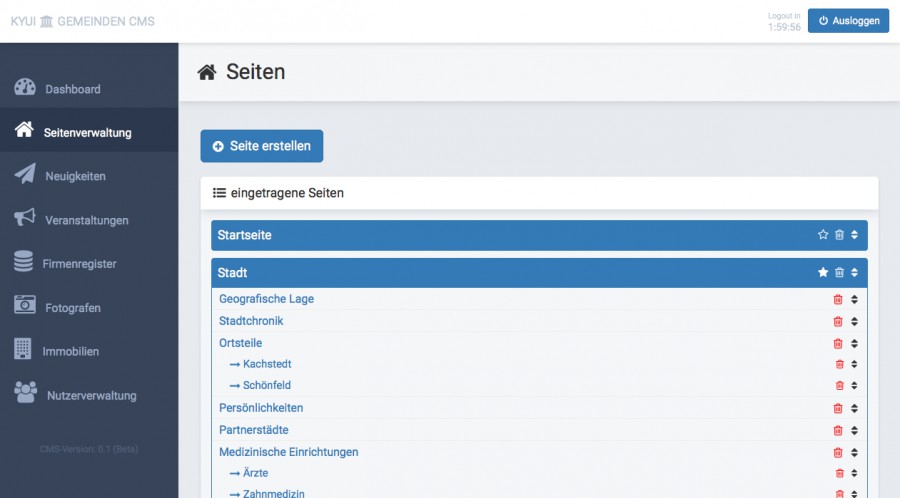Screen dimensions: 900x498
Task: Click the trash icon in Startseite header
Action: tap(839, 235)
